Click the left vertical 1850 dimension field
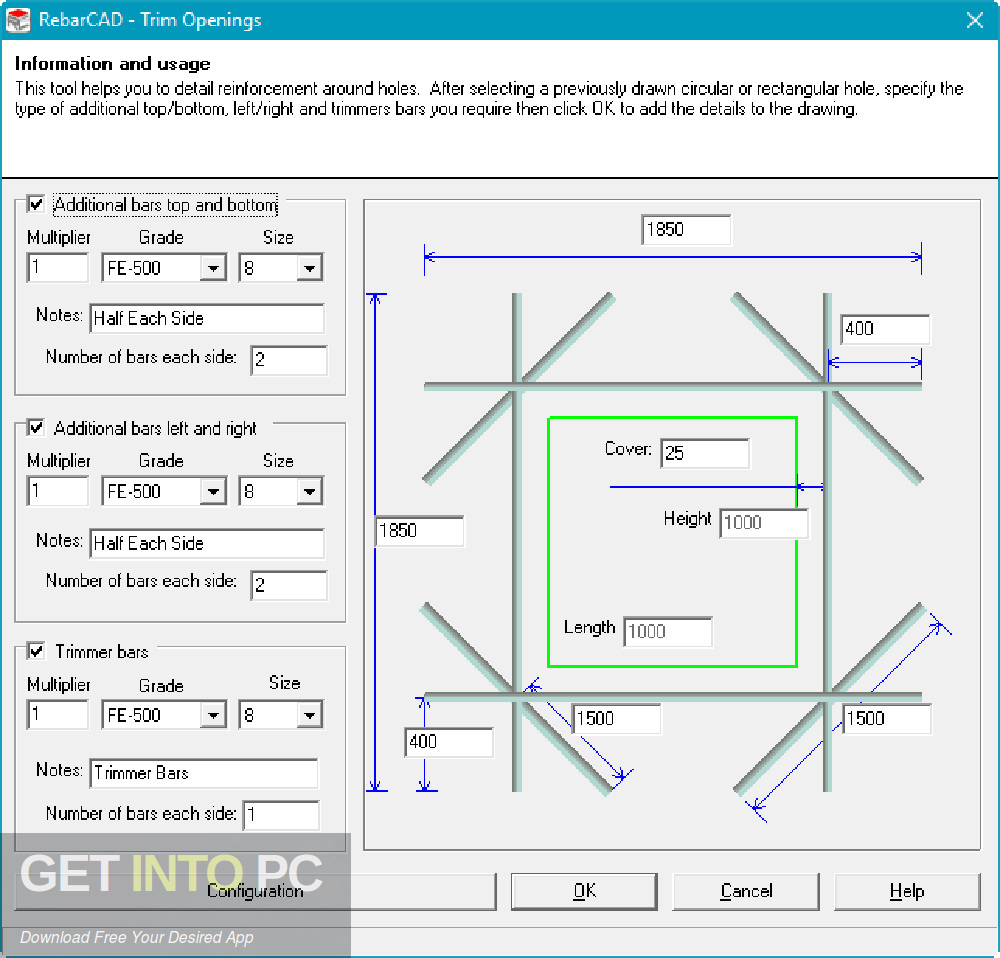The image size is (1000, 958). pyautogui.click(x=419, y=531)
